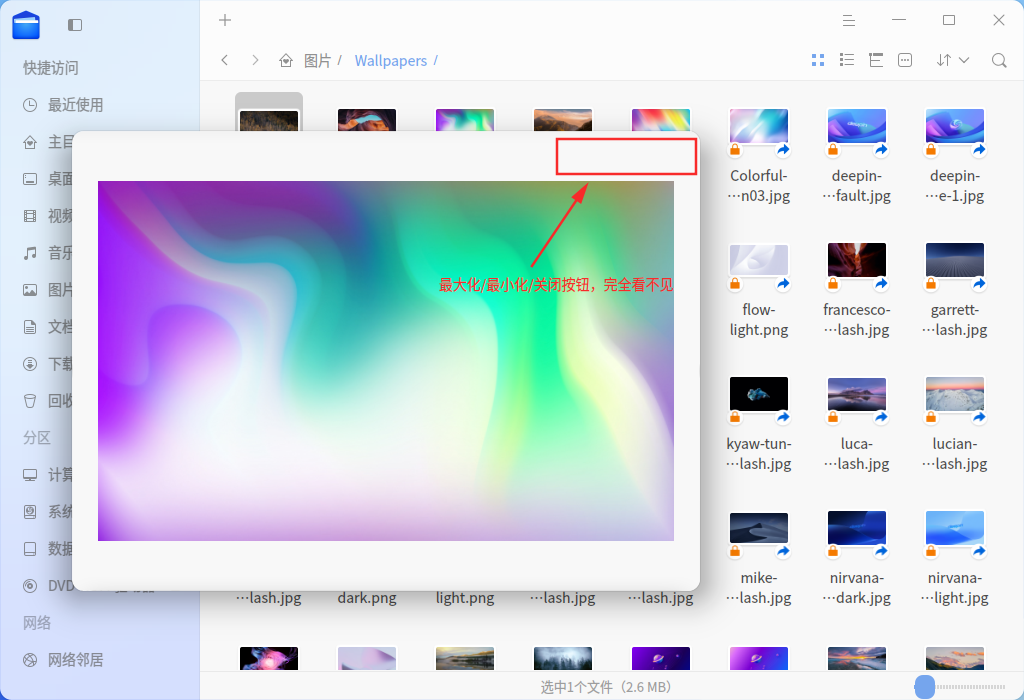
Task: Click light.png label below preview
Action: click(465, 597)
